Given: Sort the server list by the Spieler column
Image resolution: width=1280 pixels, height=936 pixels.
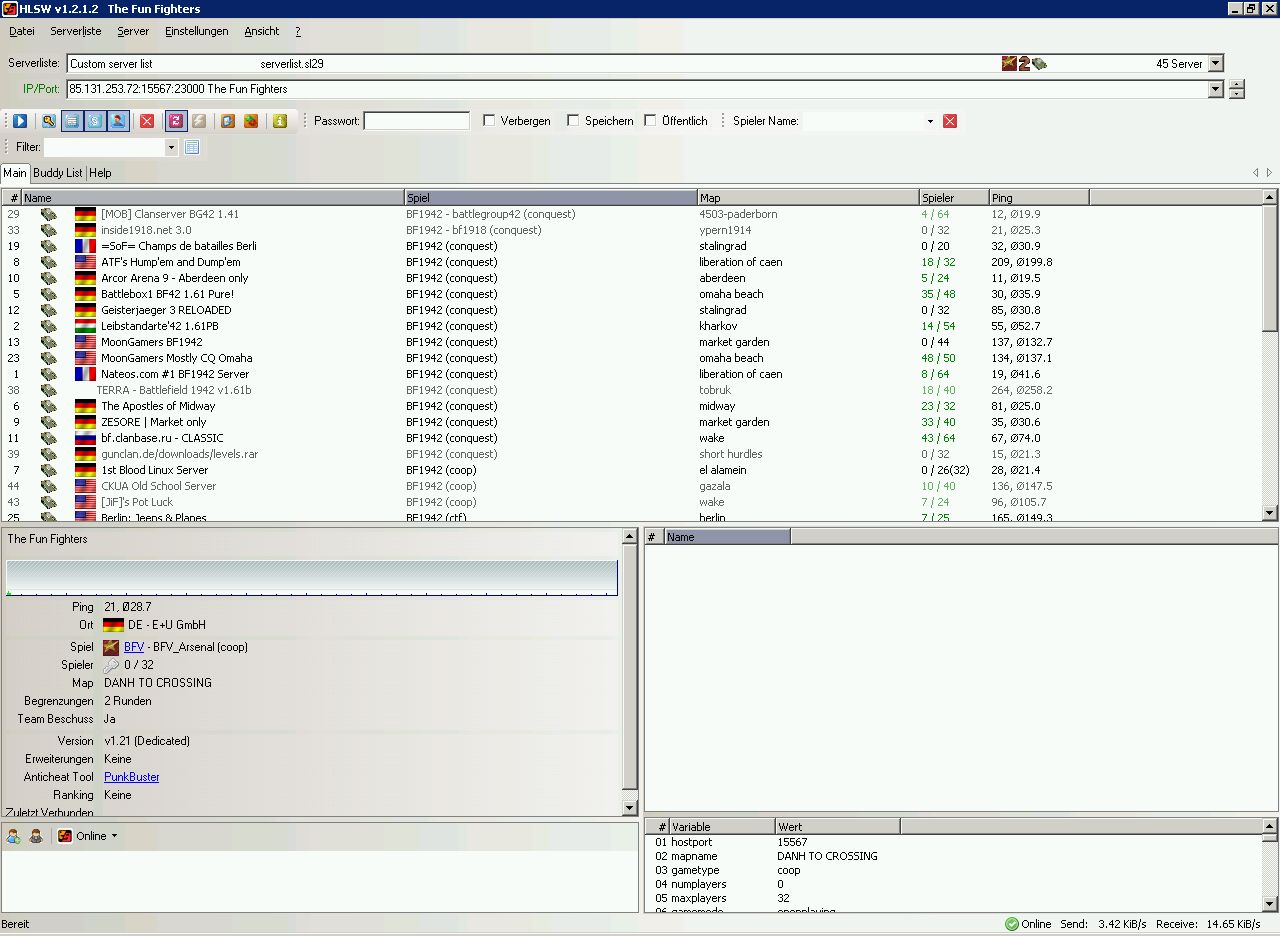Looking at the screenshot, I should tap(954, 198).
